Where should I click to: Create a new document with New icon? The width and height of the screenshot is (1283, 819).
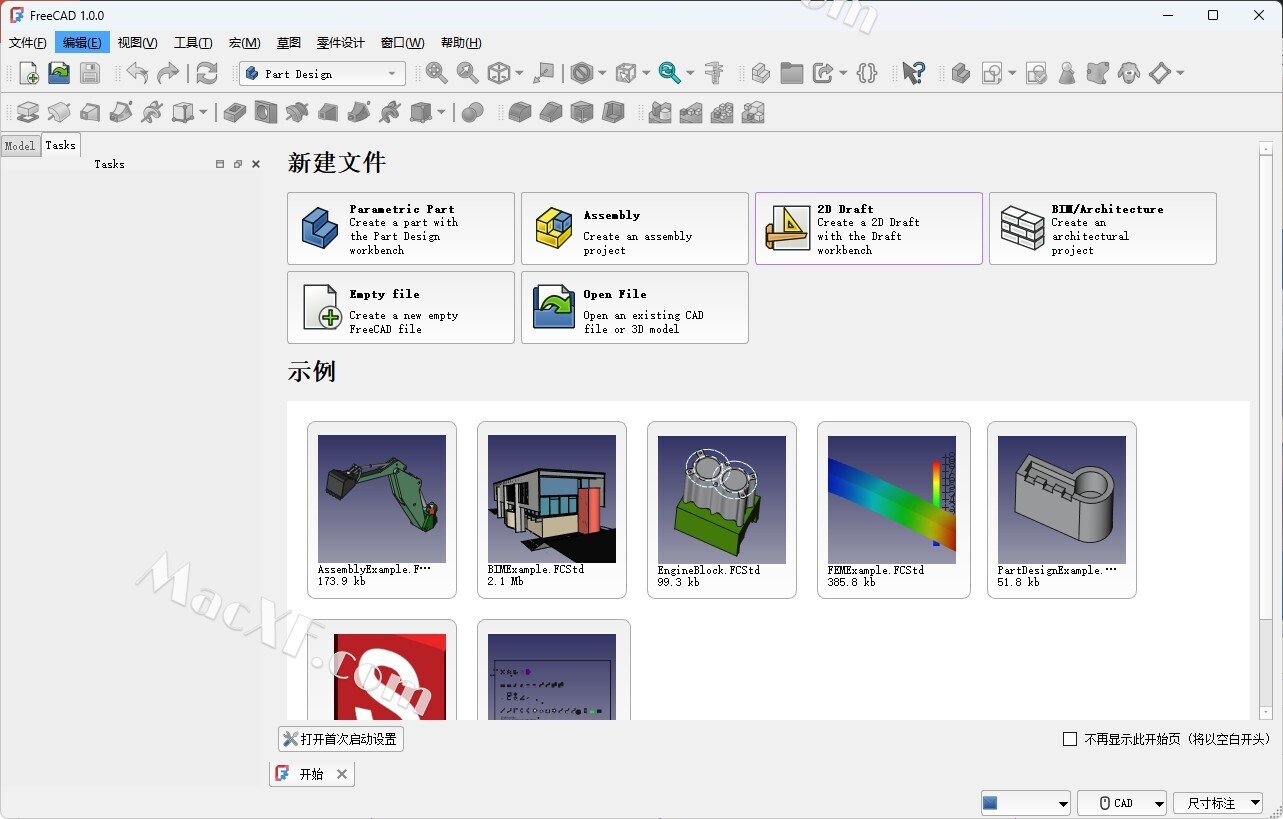tap(29, 73)
